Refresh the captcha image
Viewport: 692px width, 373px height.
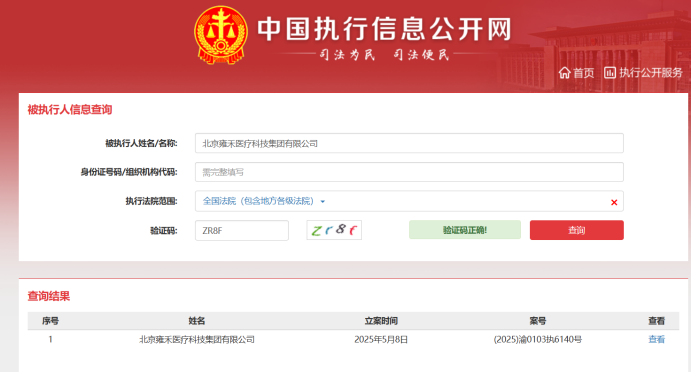click(x=334, y=230)
